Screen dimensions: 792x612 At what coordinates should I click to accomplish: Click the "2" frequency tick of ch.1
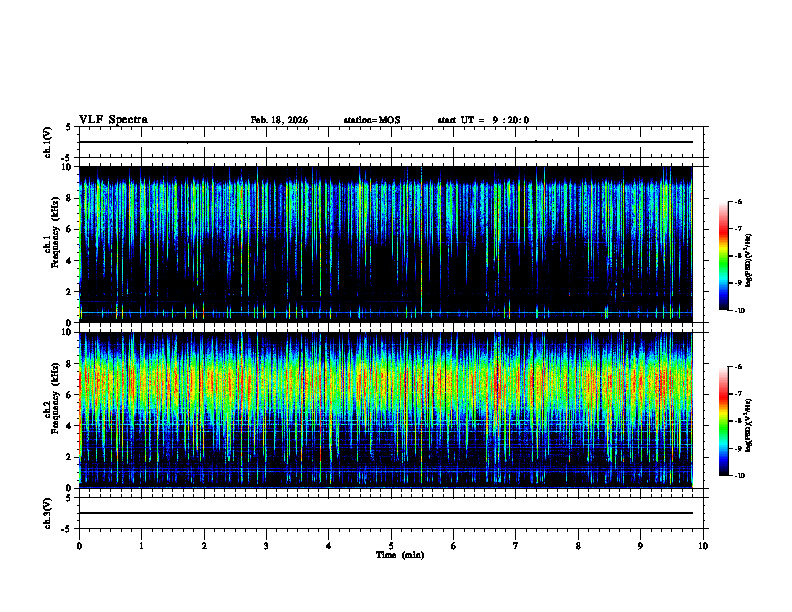69,292
